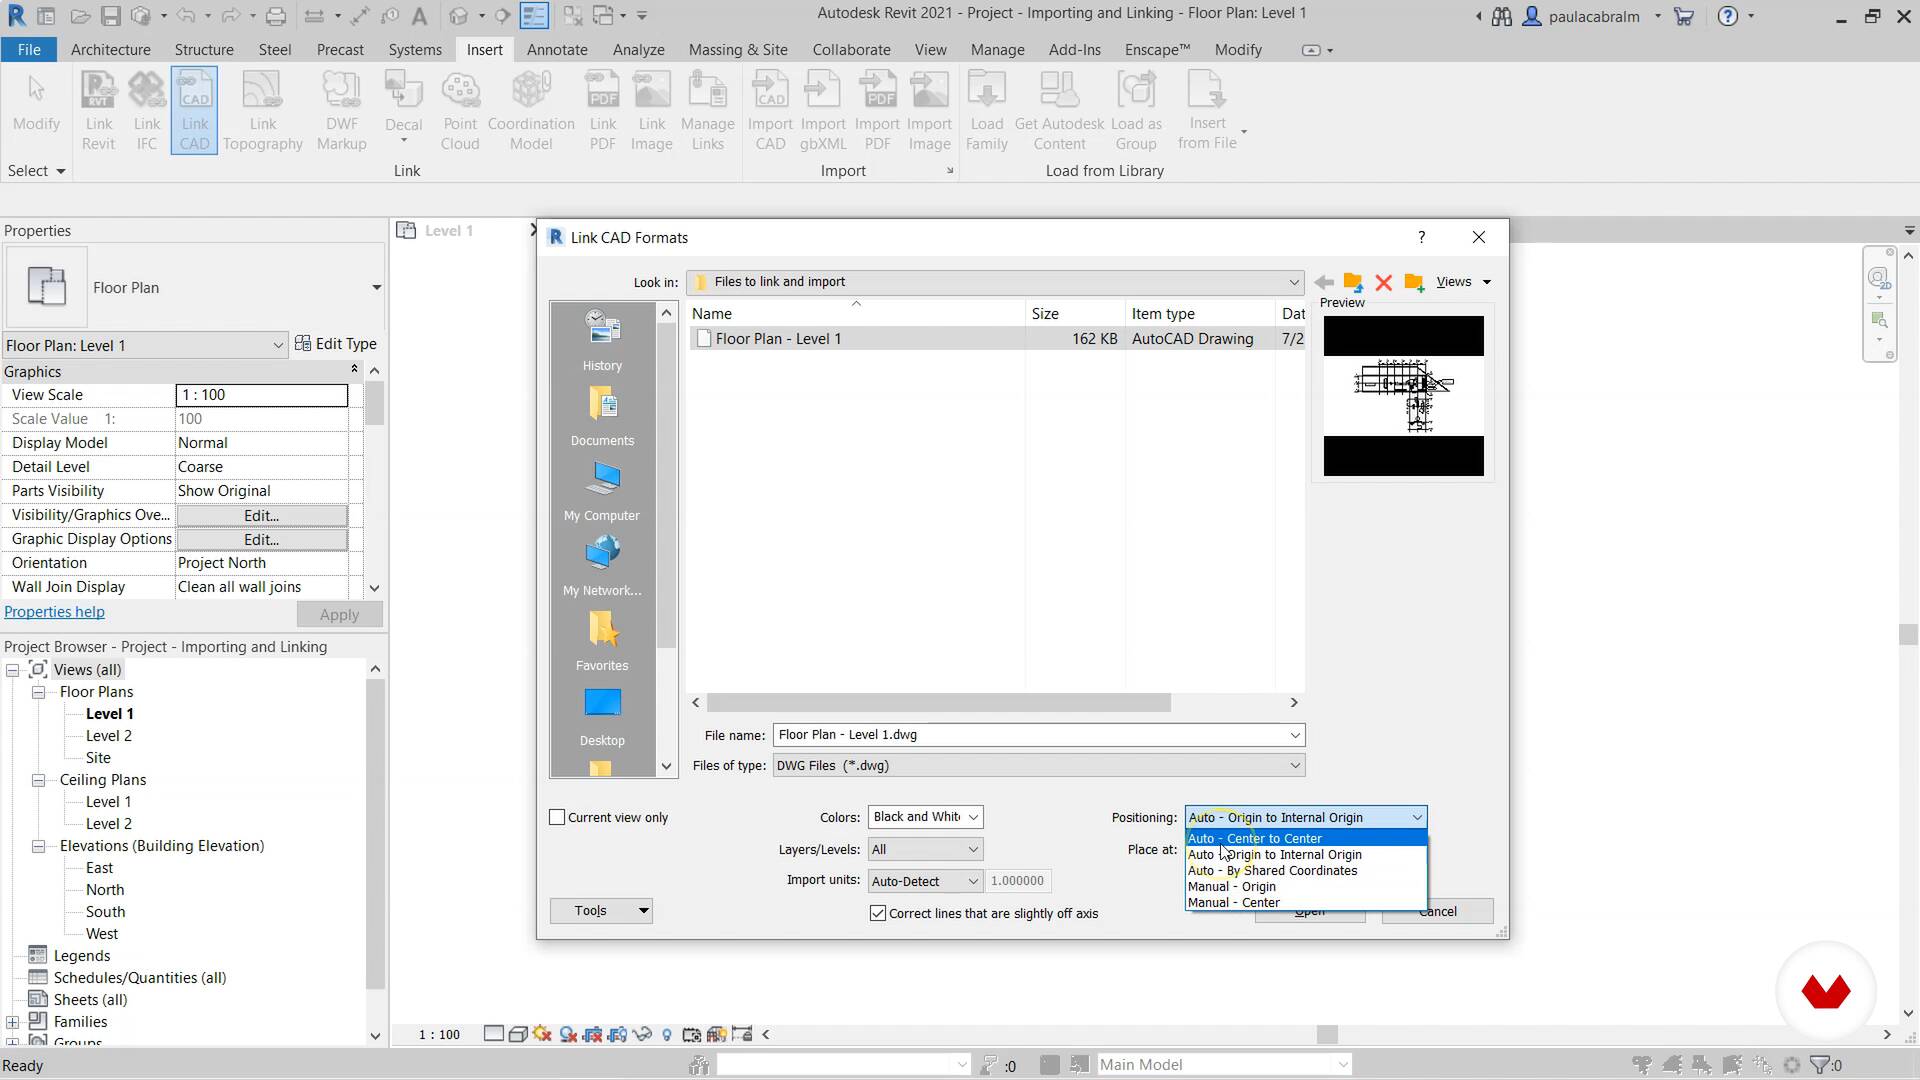Select Auto - By Shared Coordinates option

point(1306,870)
